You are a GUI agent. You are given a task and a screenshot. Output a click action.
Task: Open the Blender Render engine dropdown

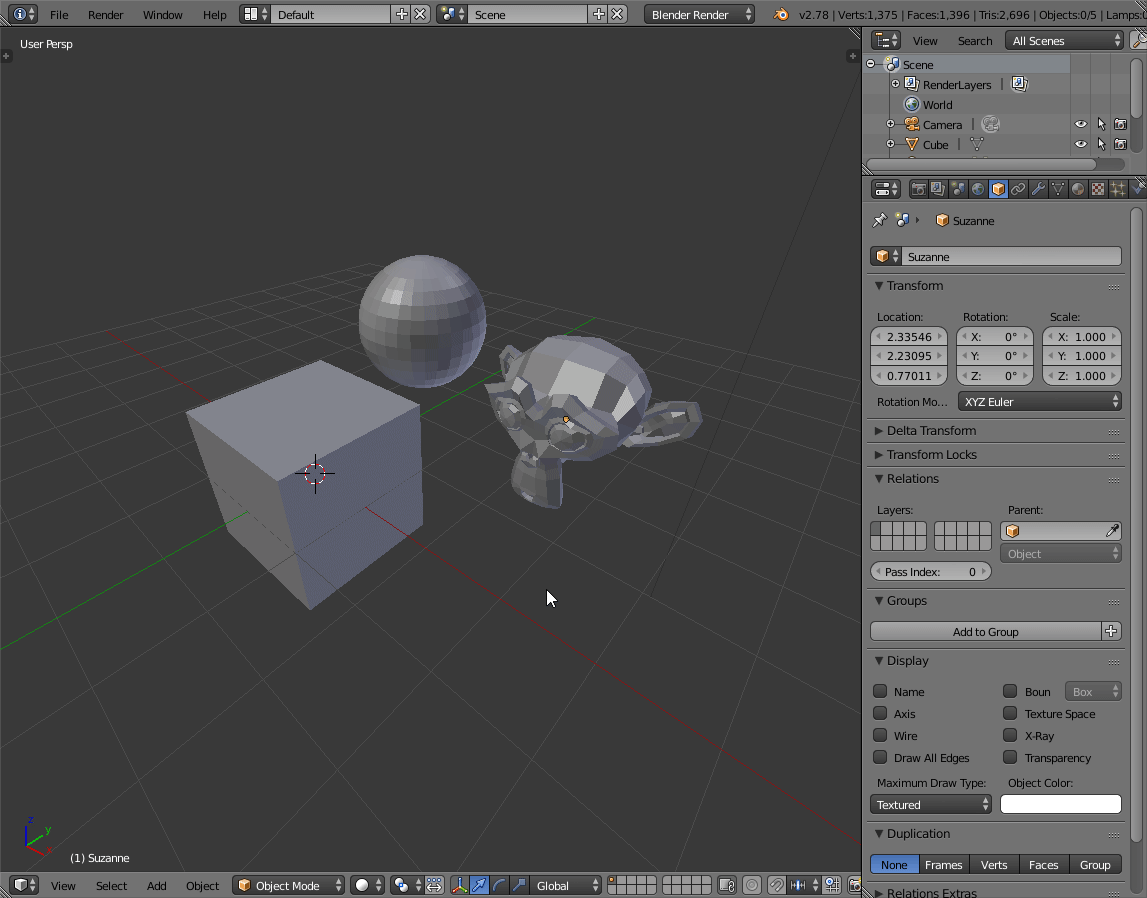[x=699, y=15]
